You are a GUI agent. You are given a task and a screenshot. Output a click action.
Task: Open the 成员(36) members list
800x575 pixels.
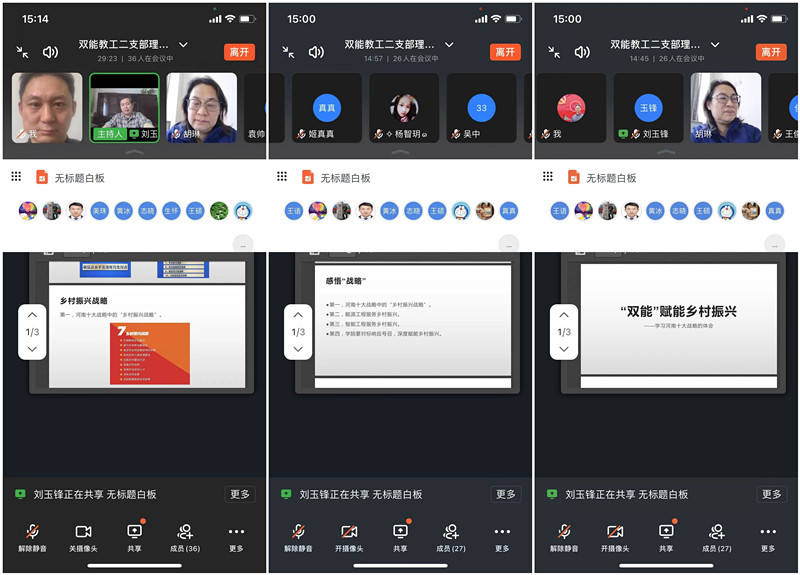(185, 532)
